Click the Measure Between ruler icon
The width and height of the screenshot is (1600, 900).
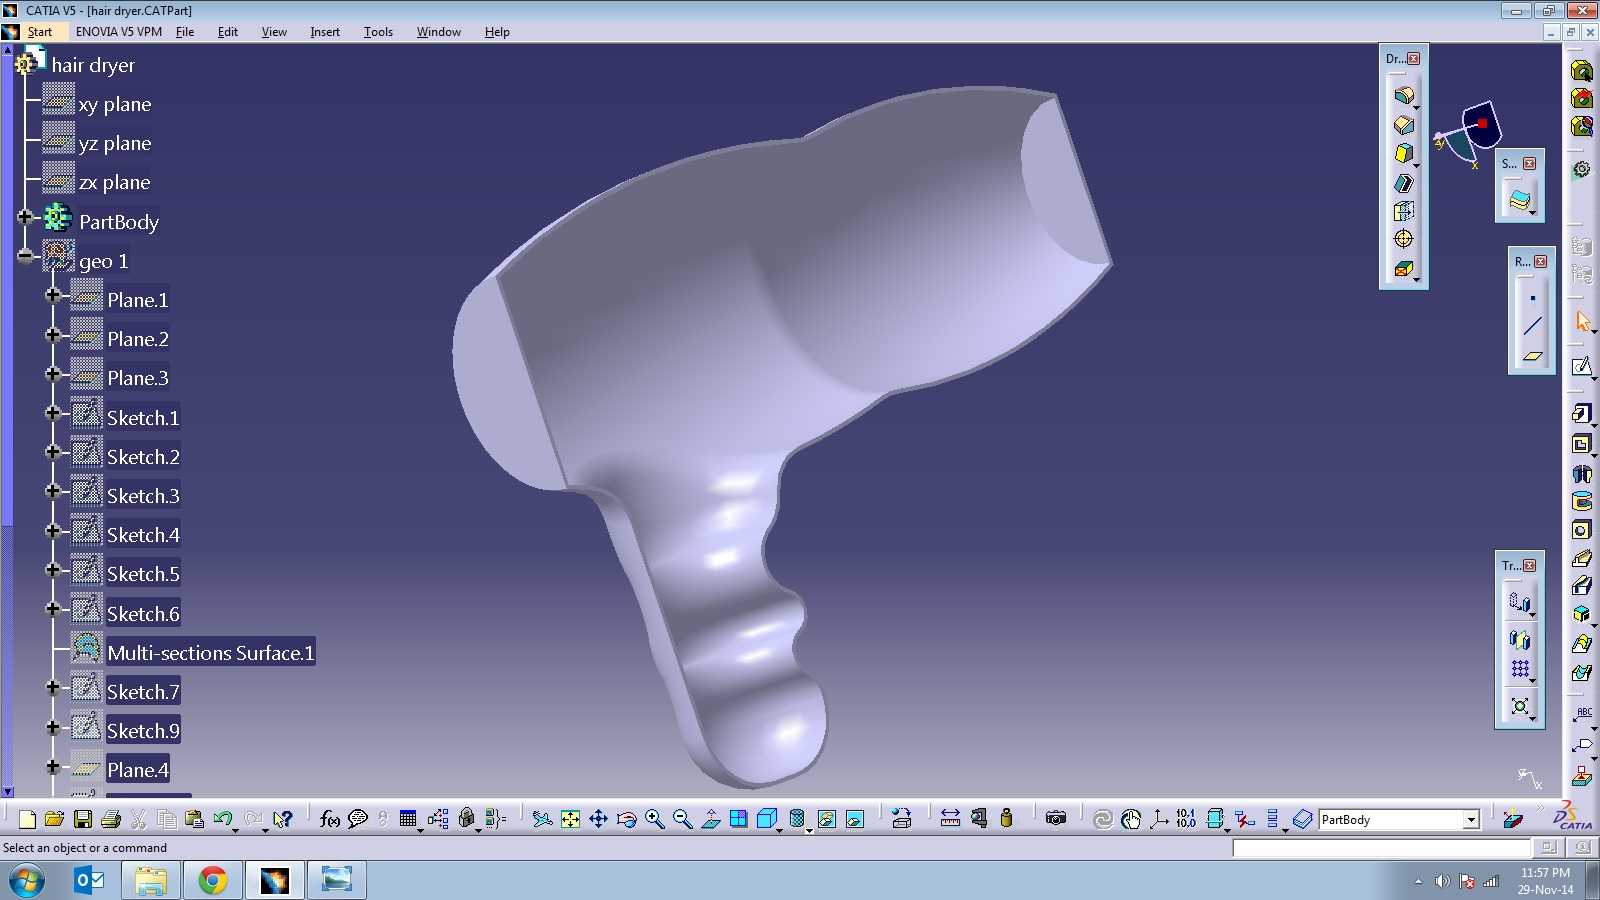950,819
